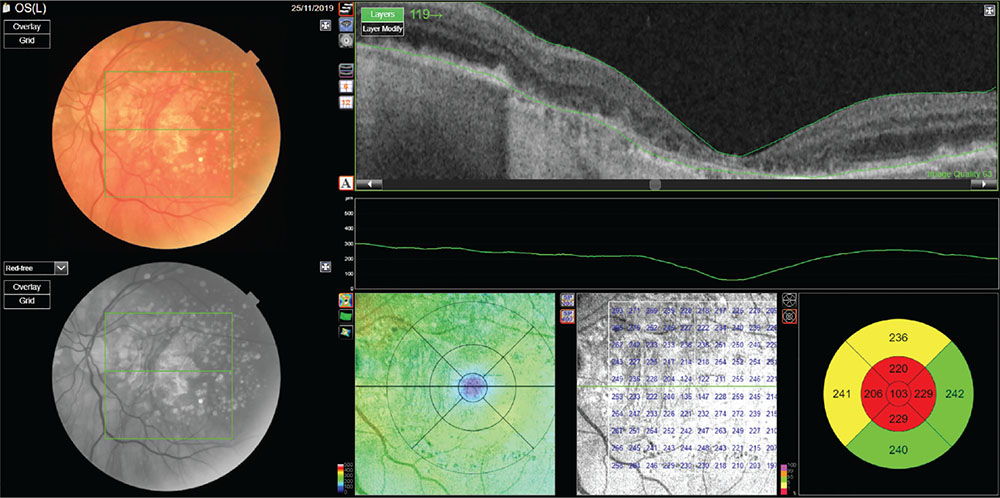This screenshot has height=498, width=1000.
Task: Click the circular radial scan icon
Action: [346, 41]
